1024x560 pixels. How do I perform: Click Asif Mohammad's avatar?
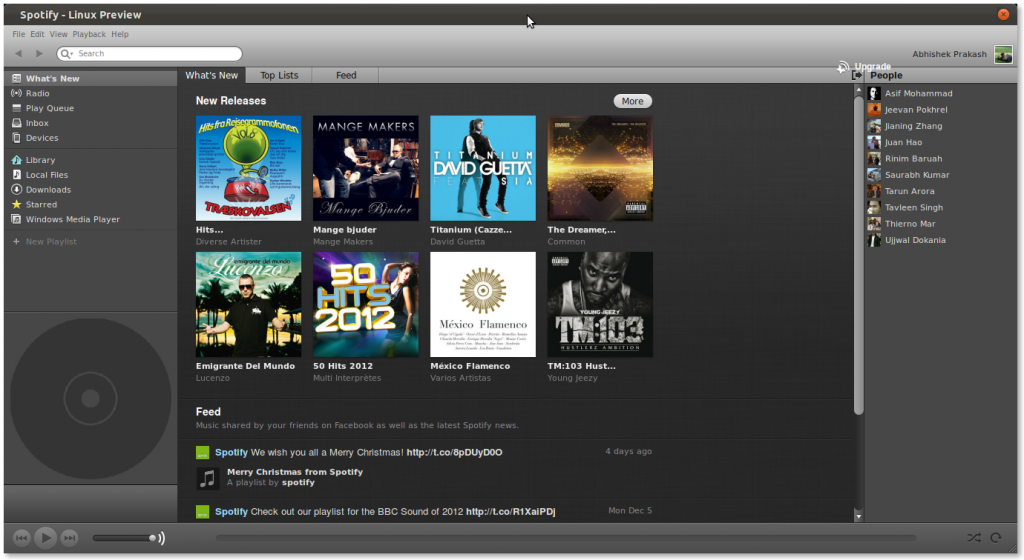pyautogui.click(x=874, y=93)
